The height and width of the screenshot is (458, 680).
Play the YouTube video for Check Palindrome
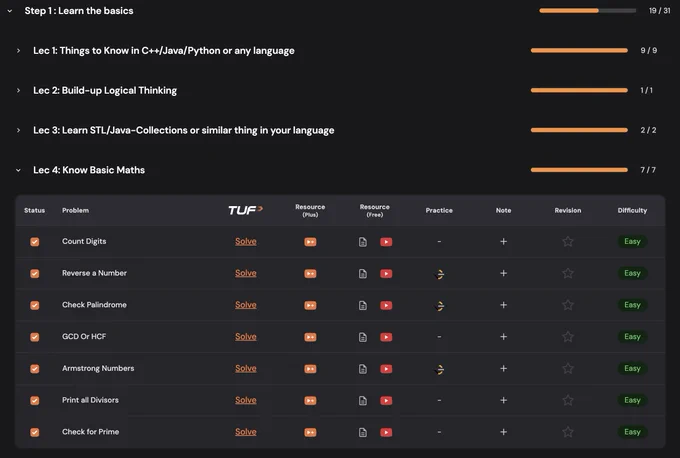point(386,305)
